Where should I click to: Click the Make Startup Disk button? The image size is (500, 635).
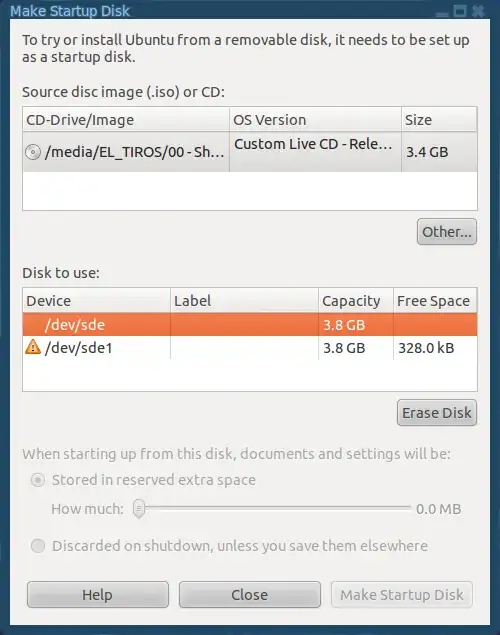click(402, 595)
